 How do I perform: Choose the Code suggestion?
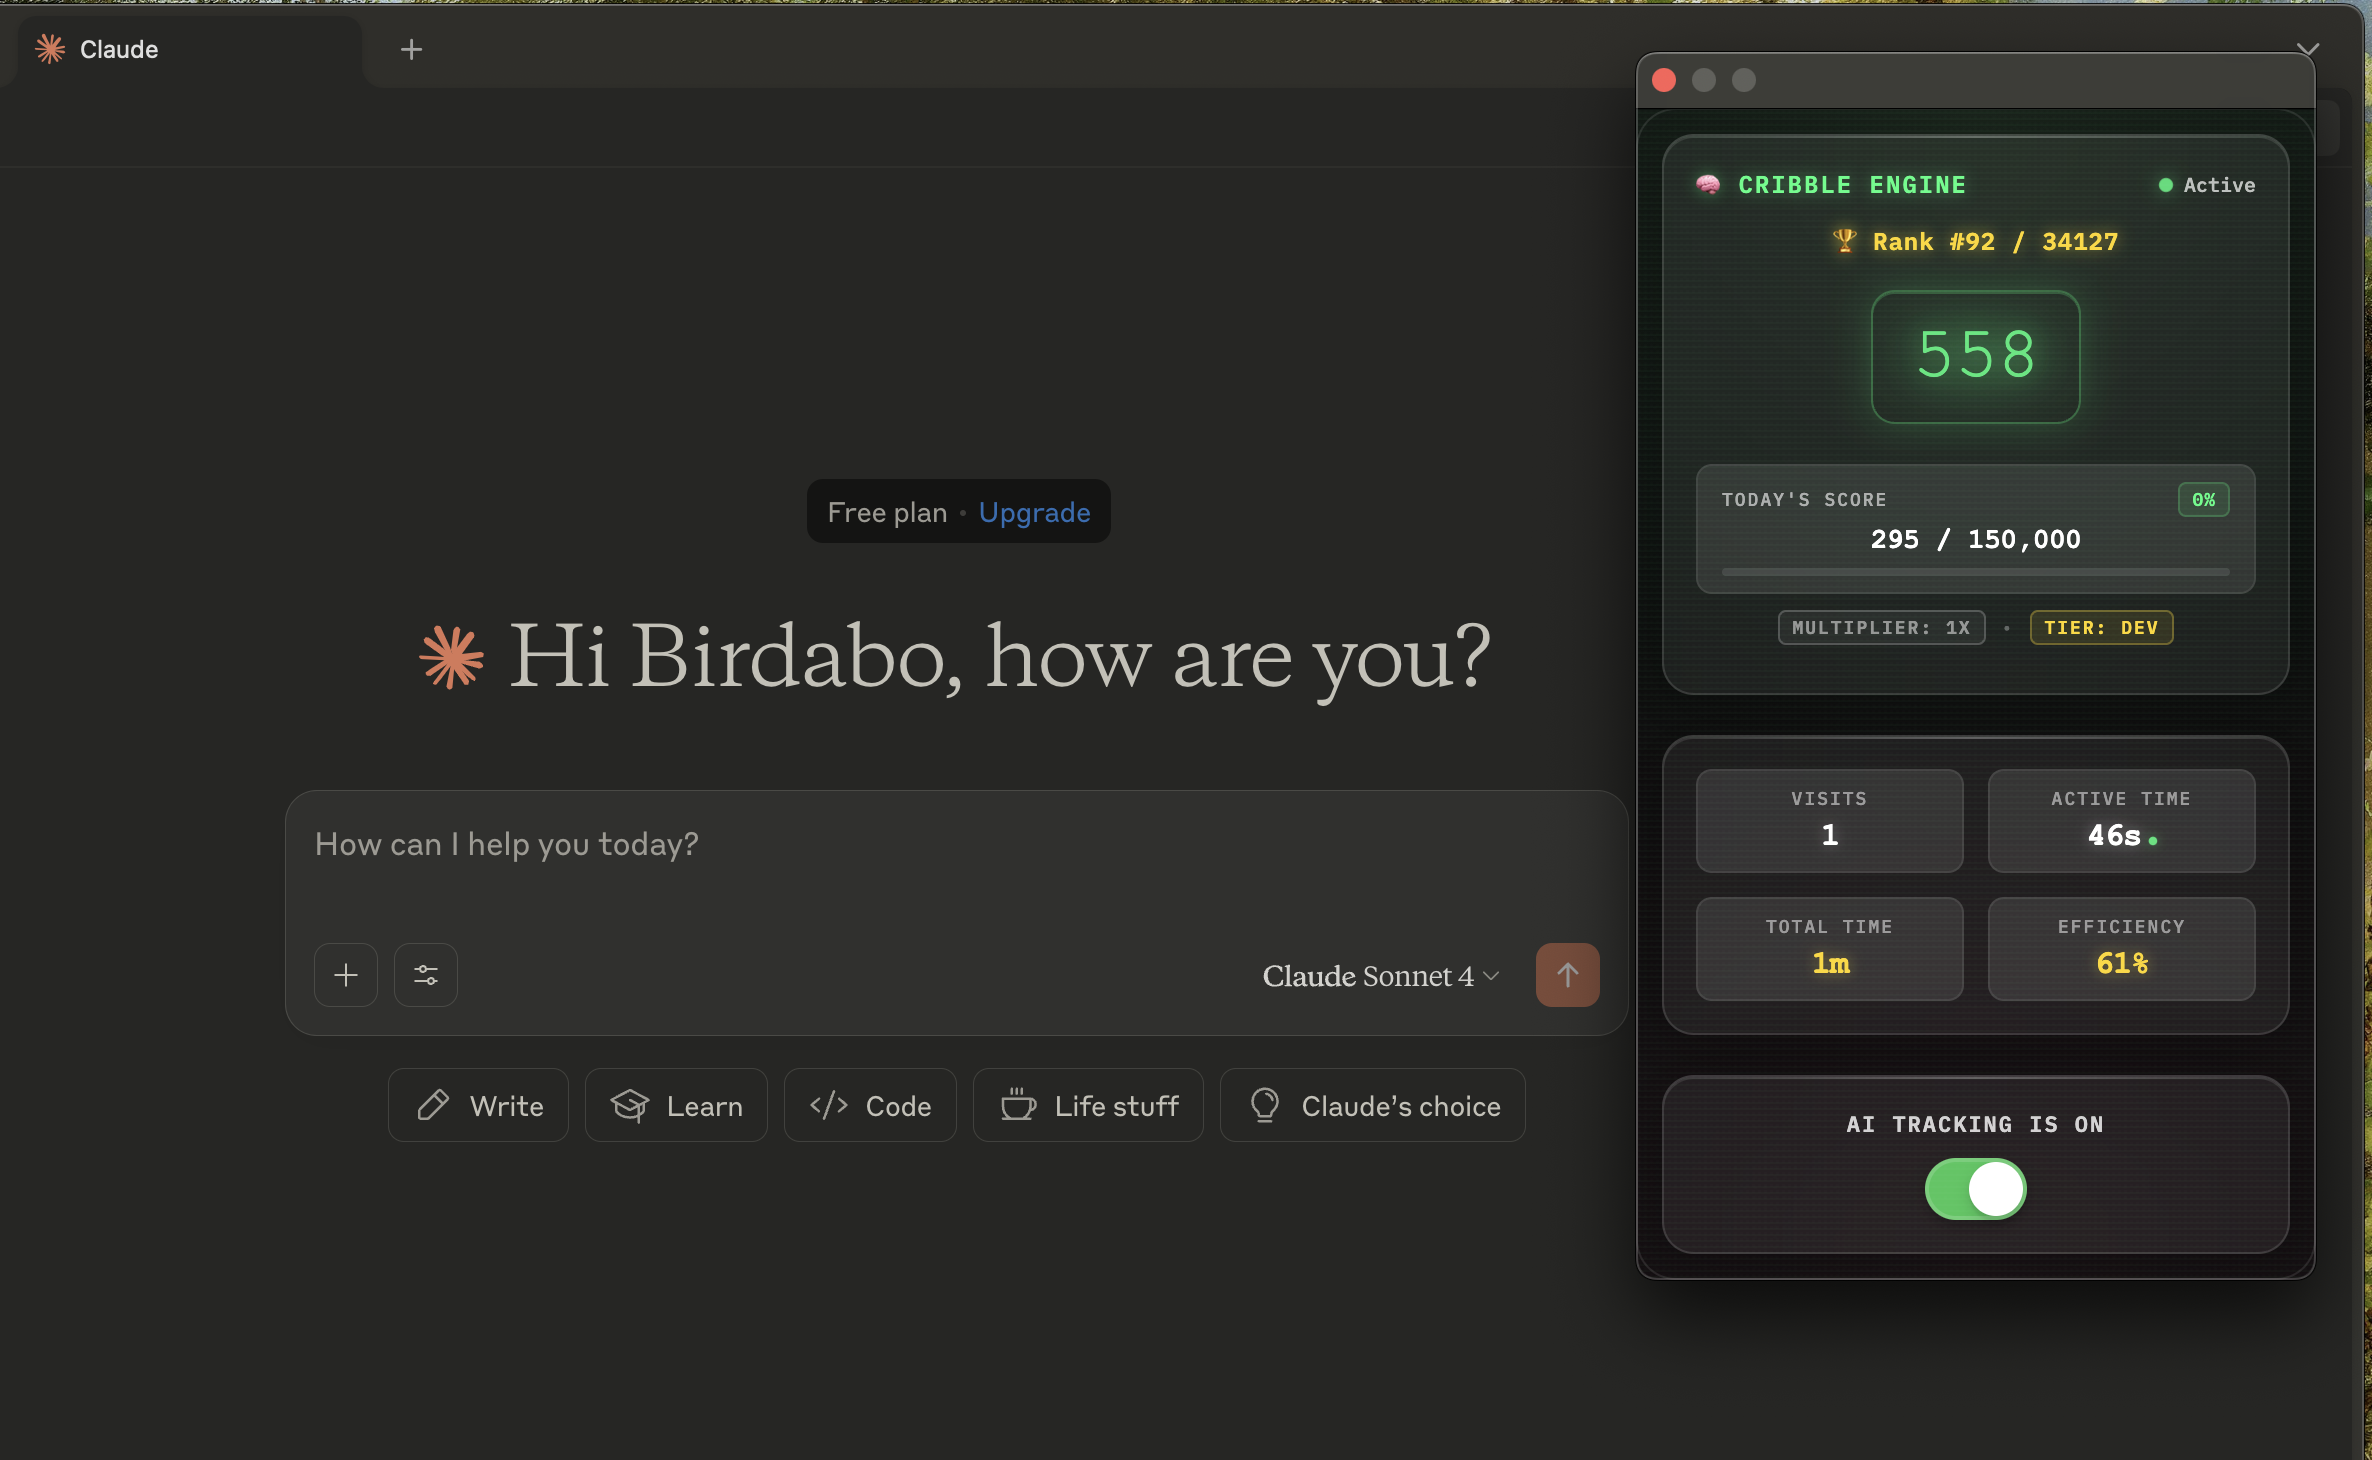[x=870, y=1105]
